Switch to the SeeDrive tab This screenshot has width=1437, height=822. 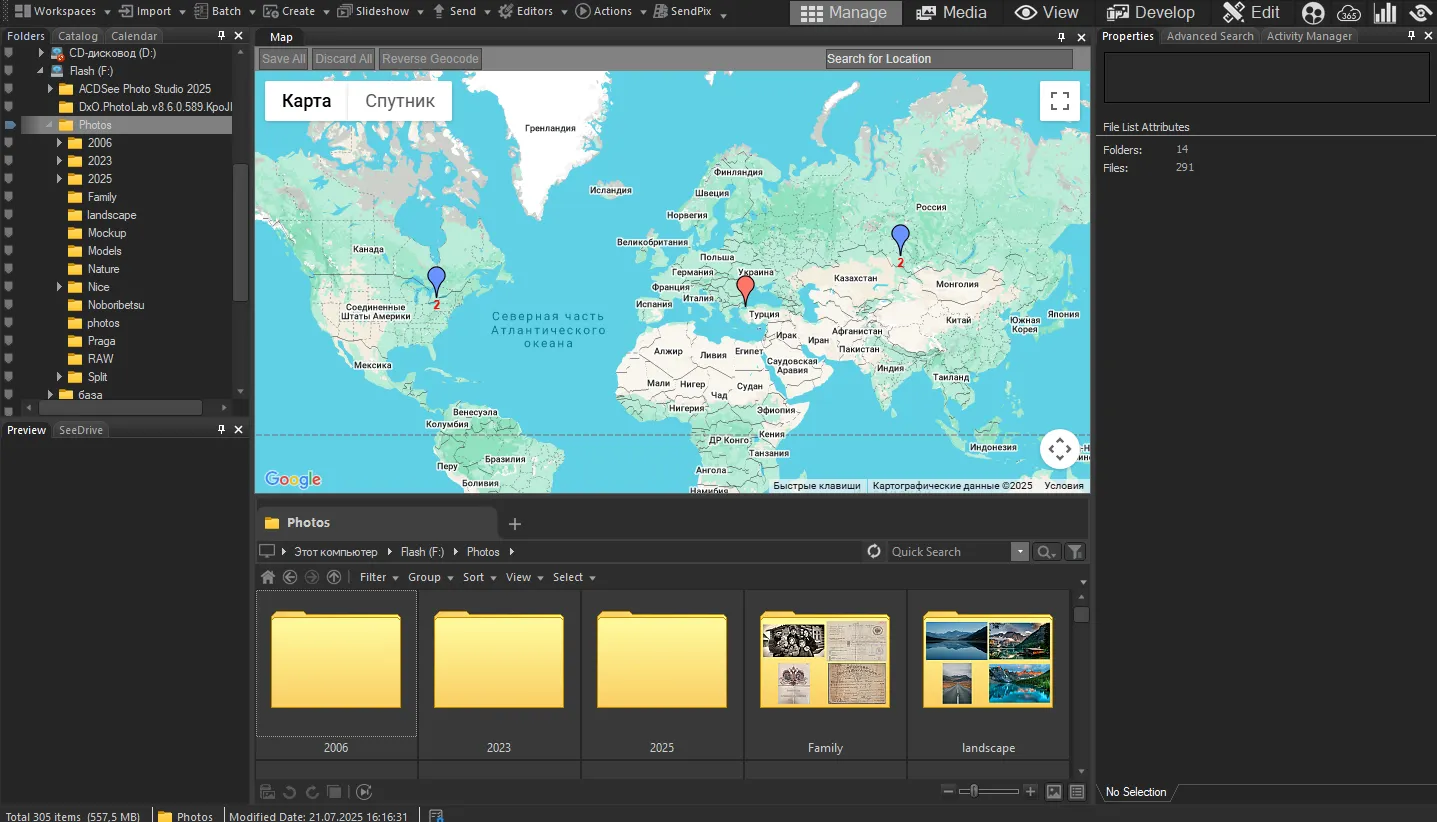tap(81, 430)
